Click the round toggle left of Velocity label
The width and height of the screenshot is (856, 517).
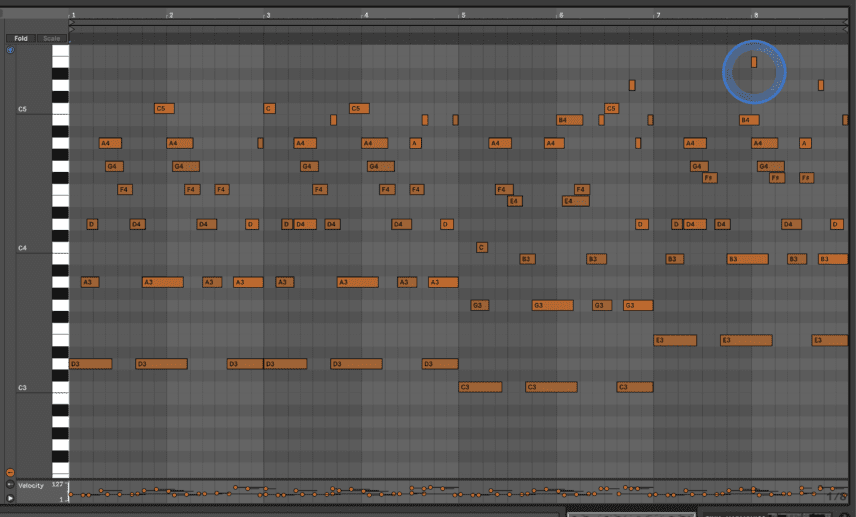point(10,485)
